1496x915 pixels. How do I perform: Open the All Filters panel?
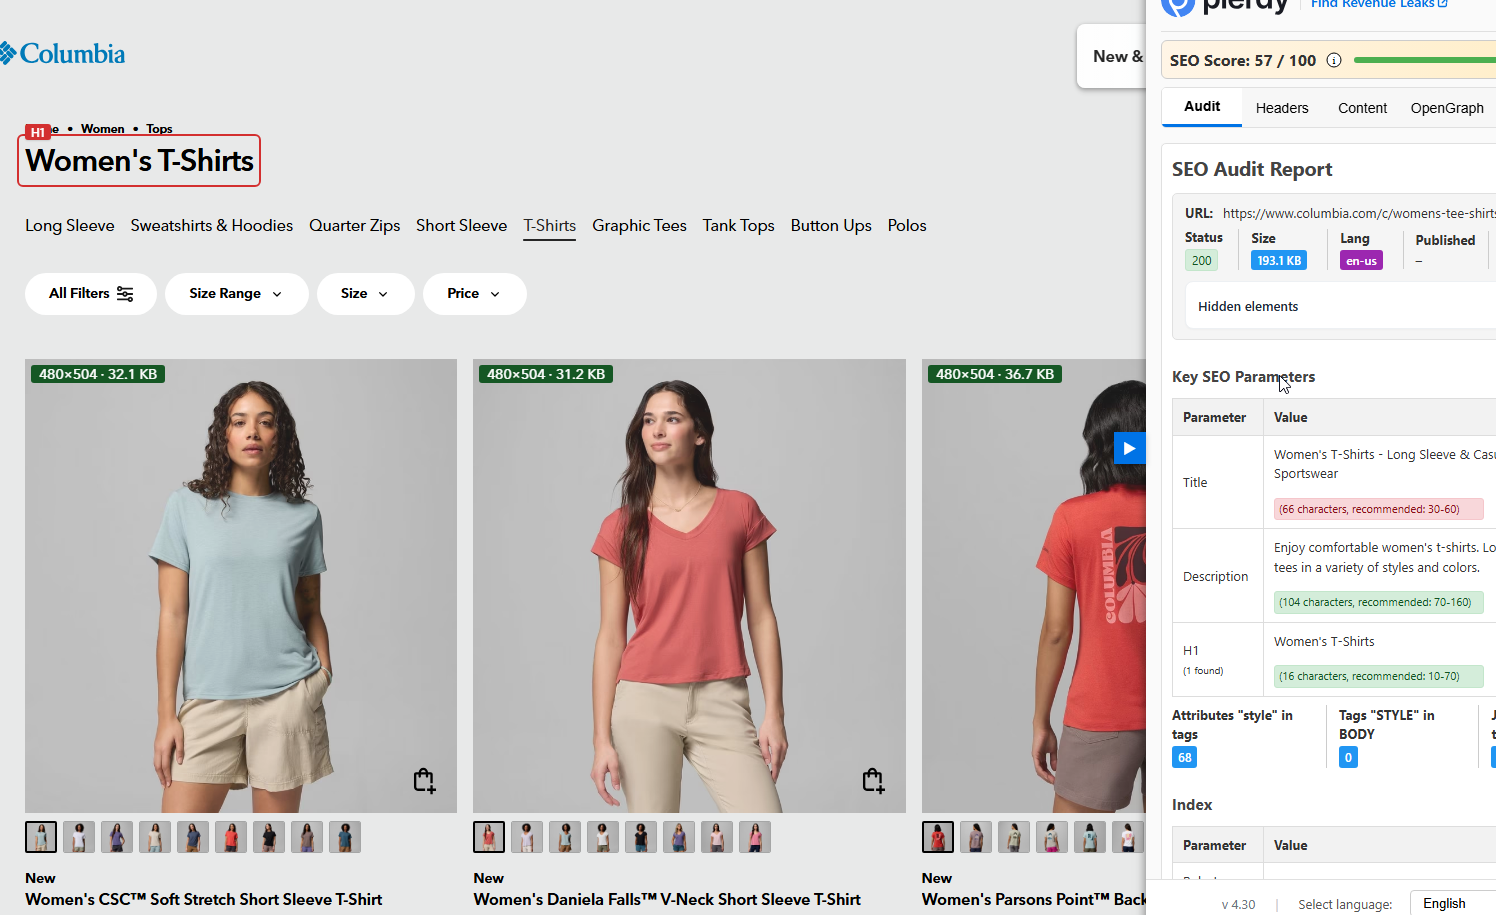pos(91,294)
